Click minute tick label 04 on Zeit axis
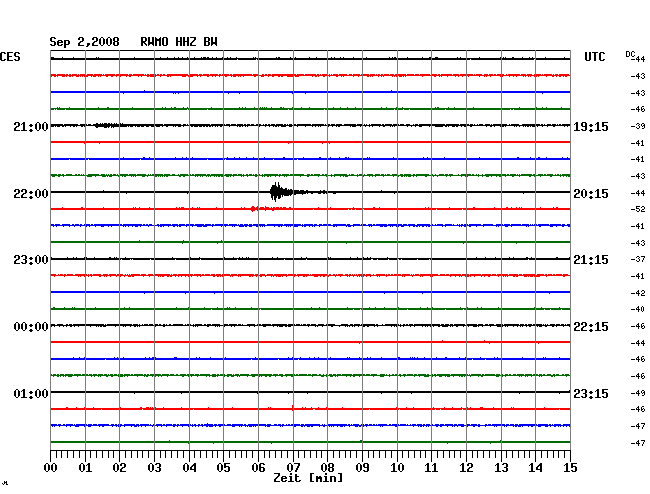 pos(189,468)
